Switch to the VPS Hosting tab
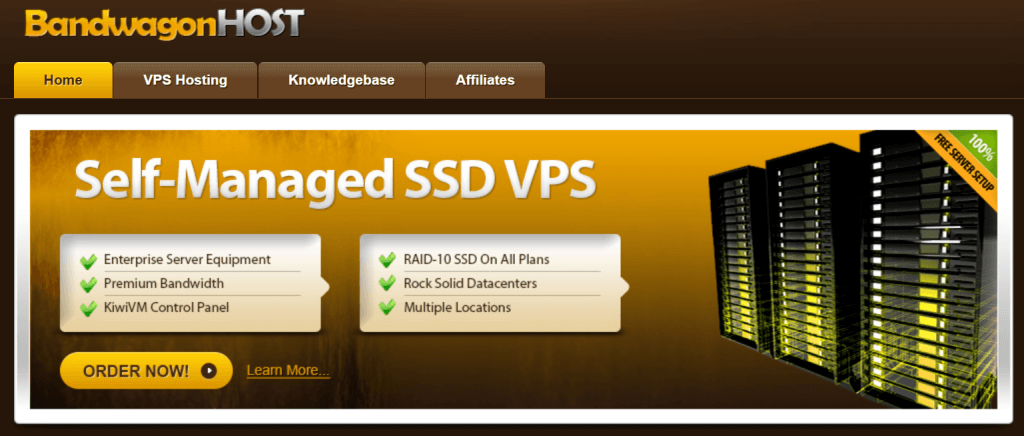The width and height of the screenshot is (1024, 436). click(185, 80)
